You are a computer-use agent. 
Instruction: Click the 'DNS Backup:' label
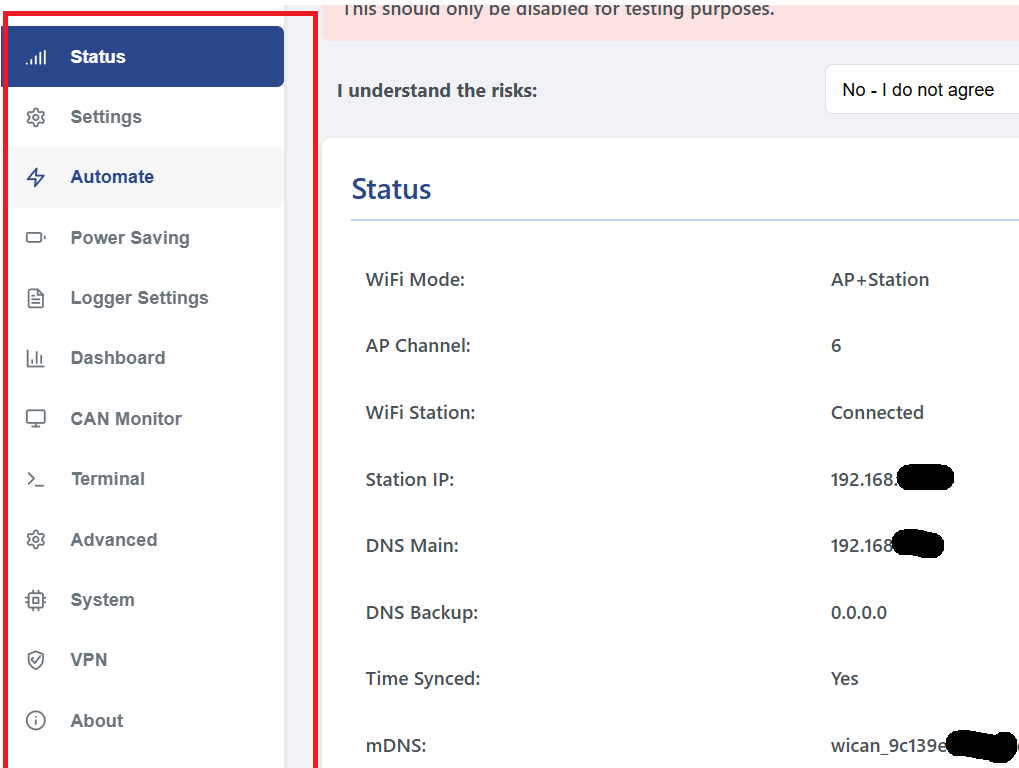pos(422,613)
